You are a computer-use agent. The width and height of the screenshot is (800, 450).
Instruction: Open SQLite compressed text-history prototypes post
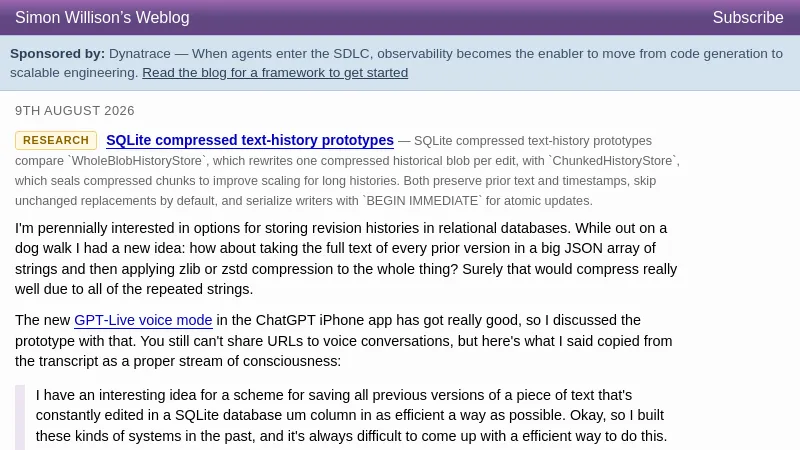pyautogui.click(x=250, y=140)
